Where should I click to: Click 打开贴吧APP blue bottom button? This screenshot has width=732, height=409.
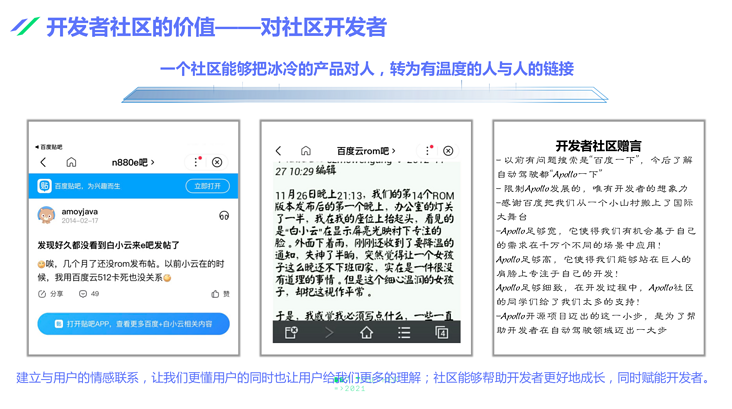click(x=134, y=324)
